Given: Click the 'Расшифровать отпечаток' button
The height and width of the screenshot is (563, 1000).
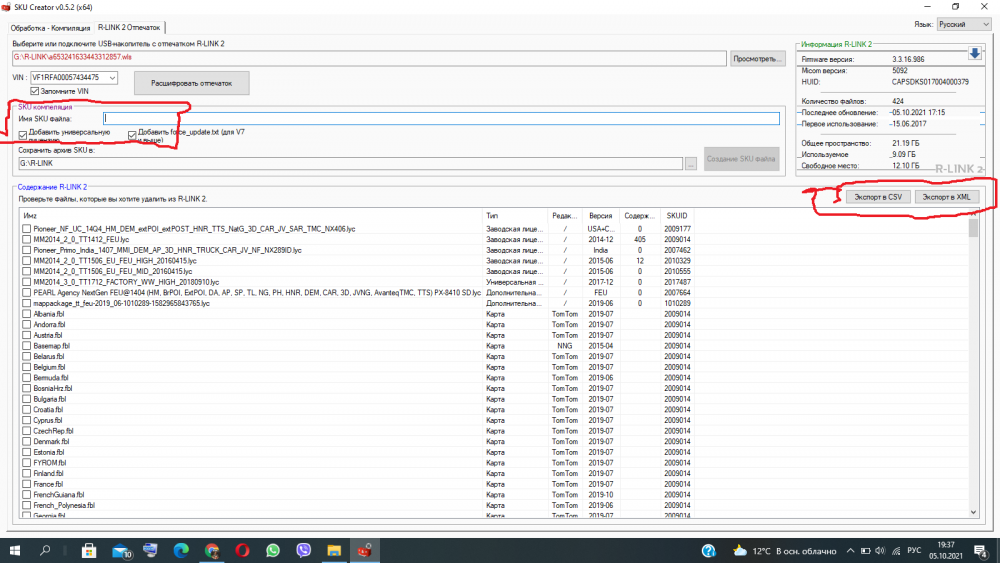Looking at the screenshot, I should point(191,83).
